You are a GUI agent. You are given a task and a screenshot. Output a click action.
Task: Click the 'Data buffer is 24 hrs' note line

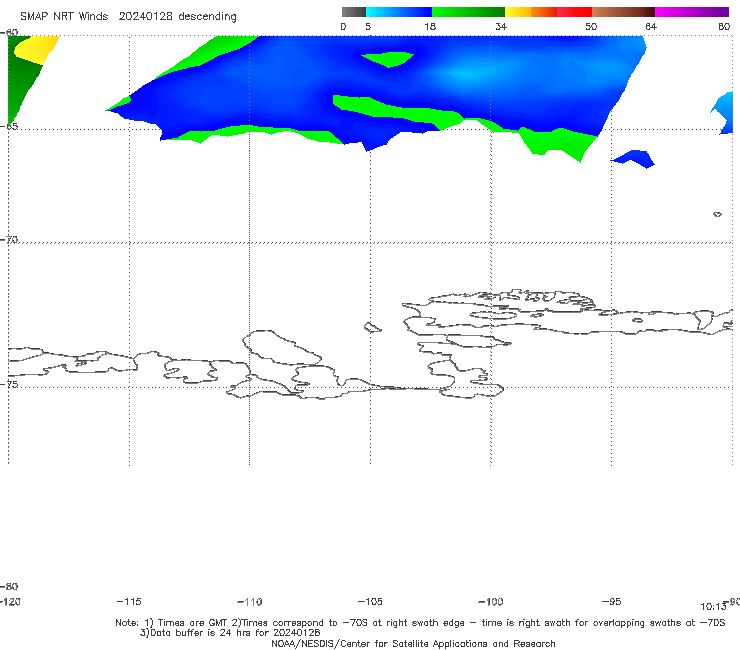[x=230, y=633]
